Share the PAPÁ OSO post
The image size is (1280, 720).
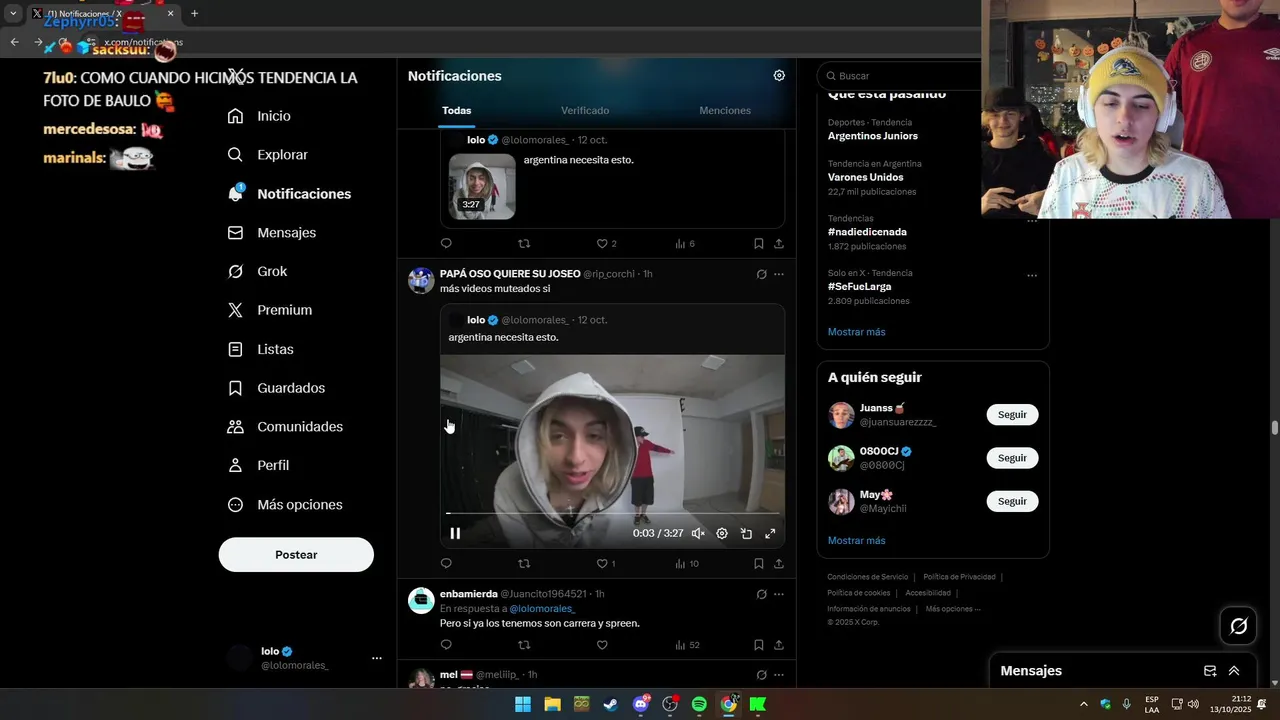[x=779, y=563]
